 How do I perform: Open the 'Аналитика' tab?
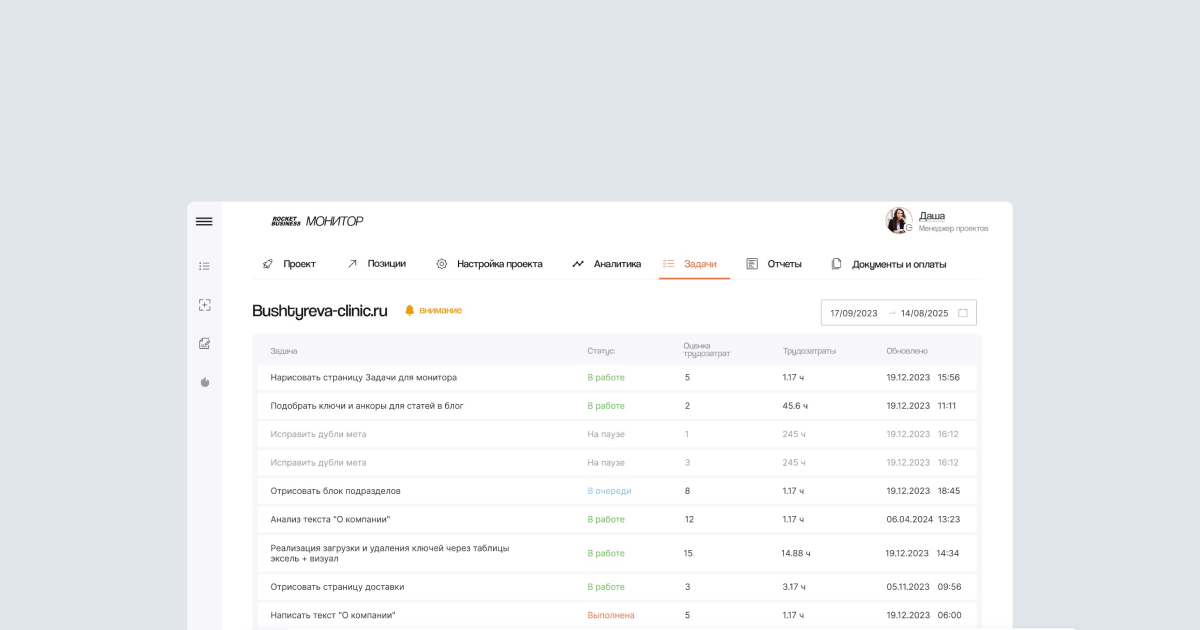tap(606, 264)
